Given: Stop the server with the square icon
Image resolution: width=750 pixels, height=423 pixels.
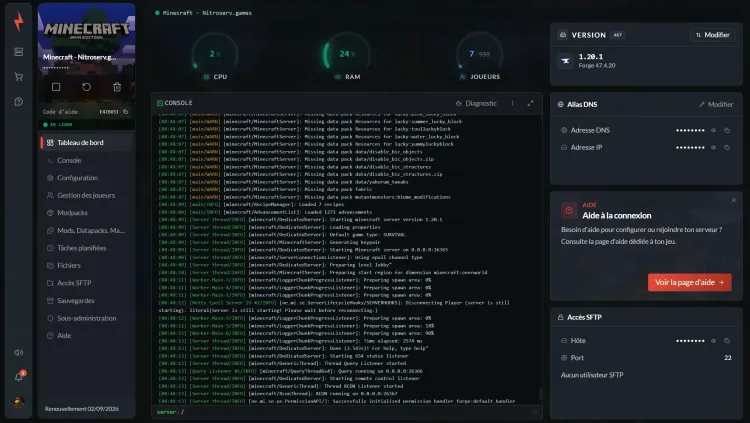Looking at the screenshot, I should coord(56,87).
